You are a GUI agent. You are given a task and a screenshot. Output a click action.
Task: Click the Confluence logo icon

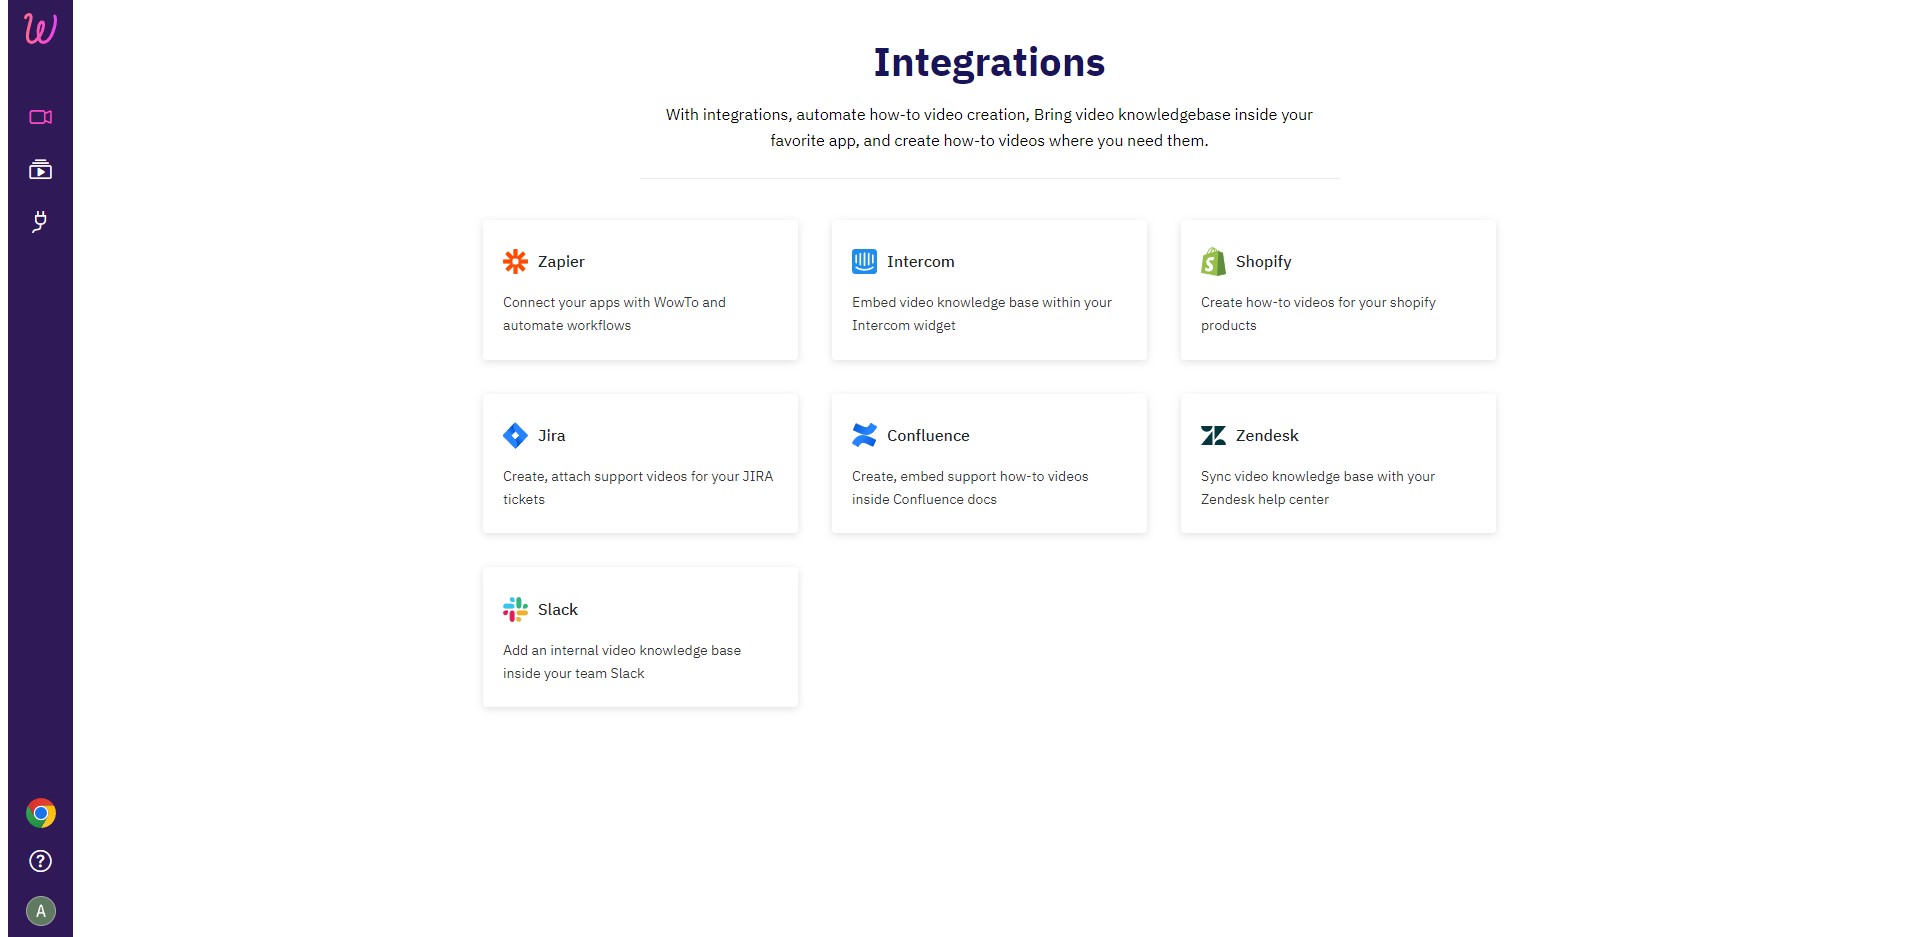pos(864,435)
